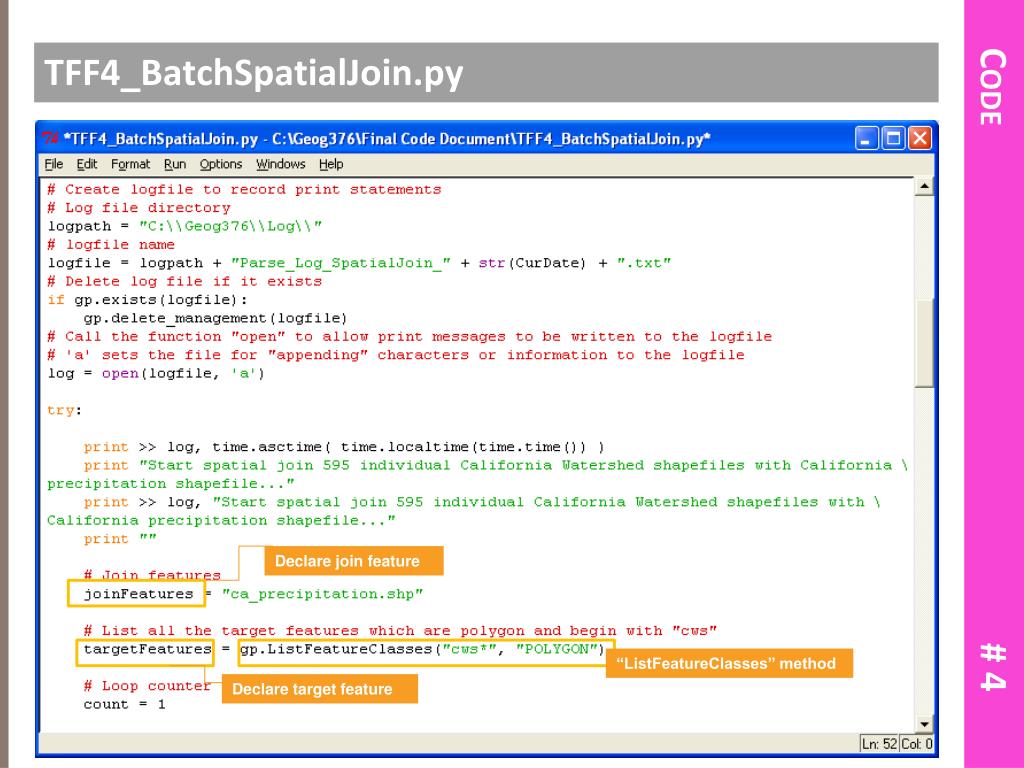Click the line starting 'logfile = logpath +'
The image size is (1024, 768).
pyautogui.click(x=359, y=263)
